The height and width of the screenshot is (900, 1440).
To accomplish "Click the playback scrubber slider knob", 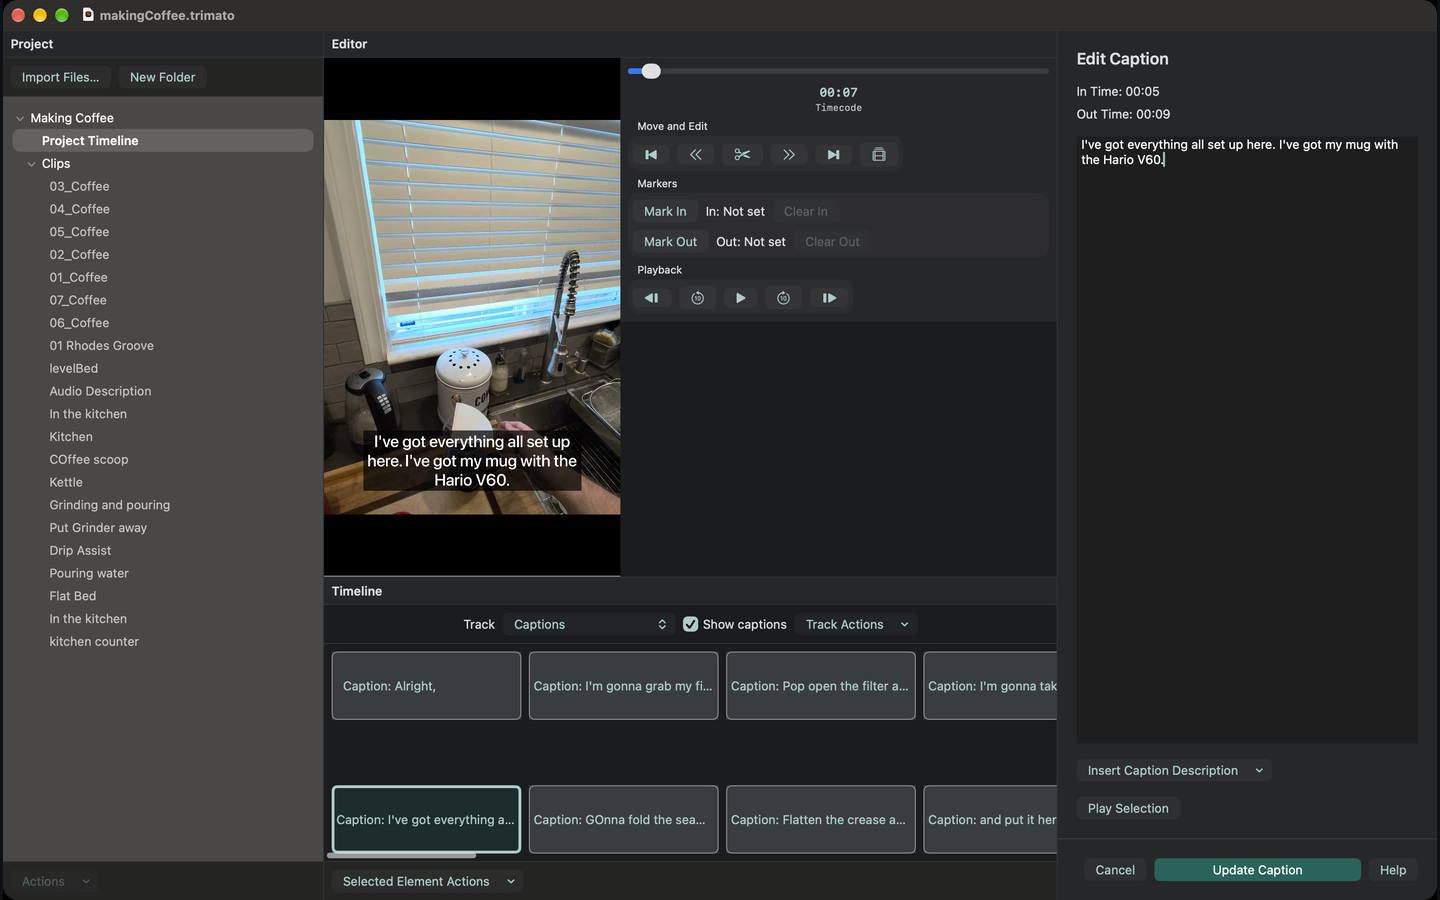I will (651, 71).
